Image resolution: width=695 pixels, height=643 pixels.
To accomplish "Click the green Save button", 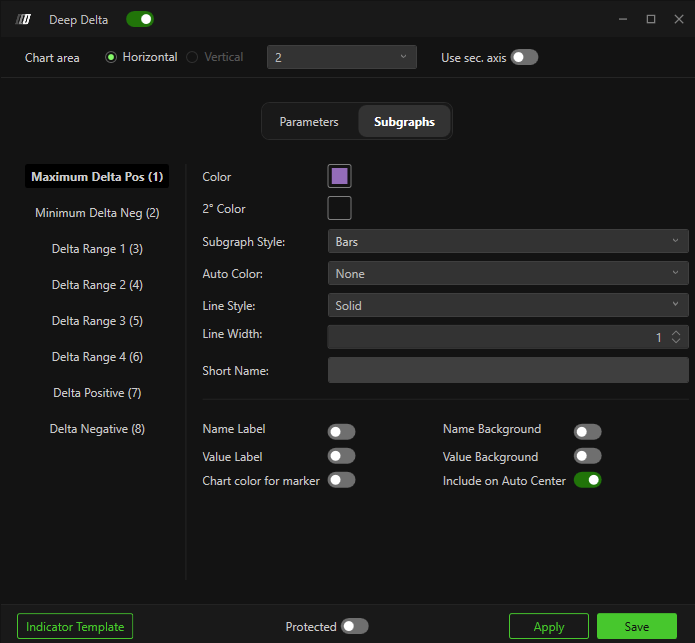I will point(636,627).
